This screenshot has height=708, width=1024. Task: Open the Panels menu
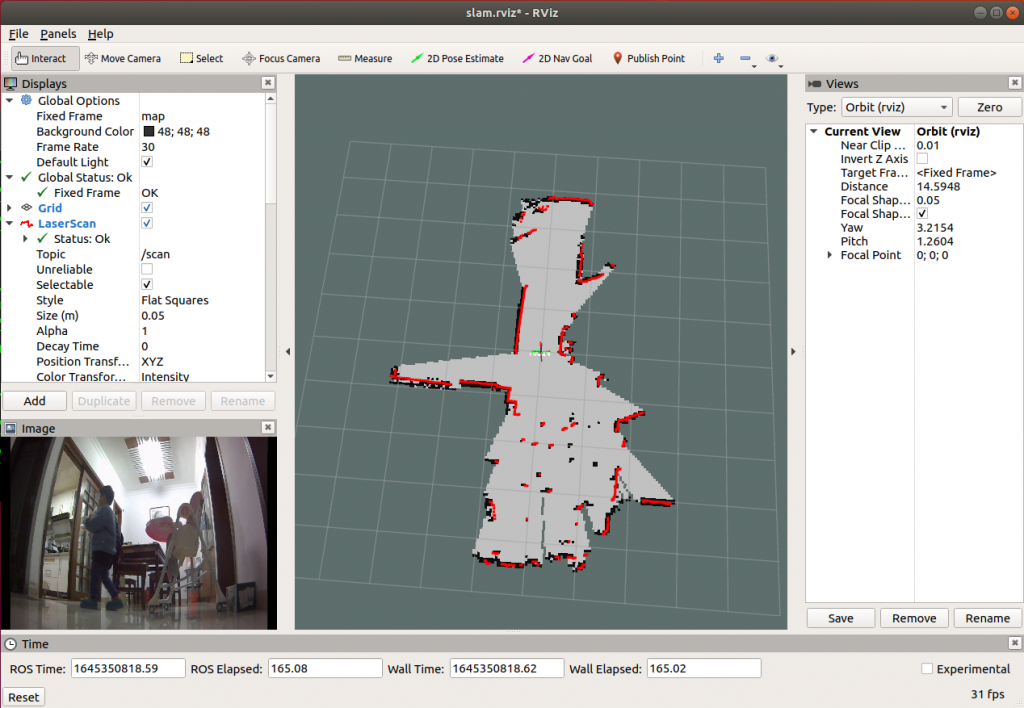(58, 34)
